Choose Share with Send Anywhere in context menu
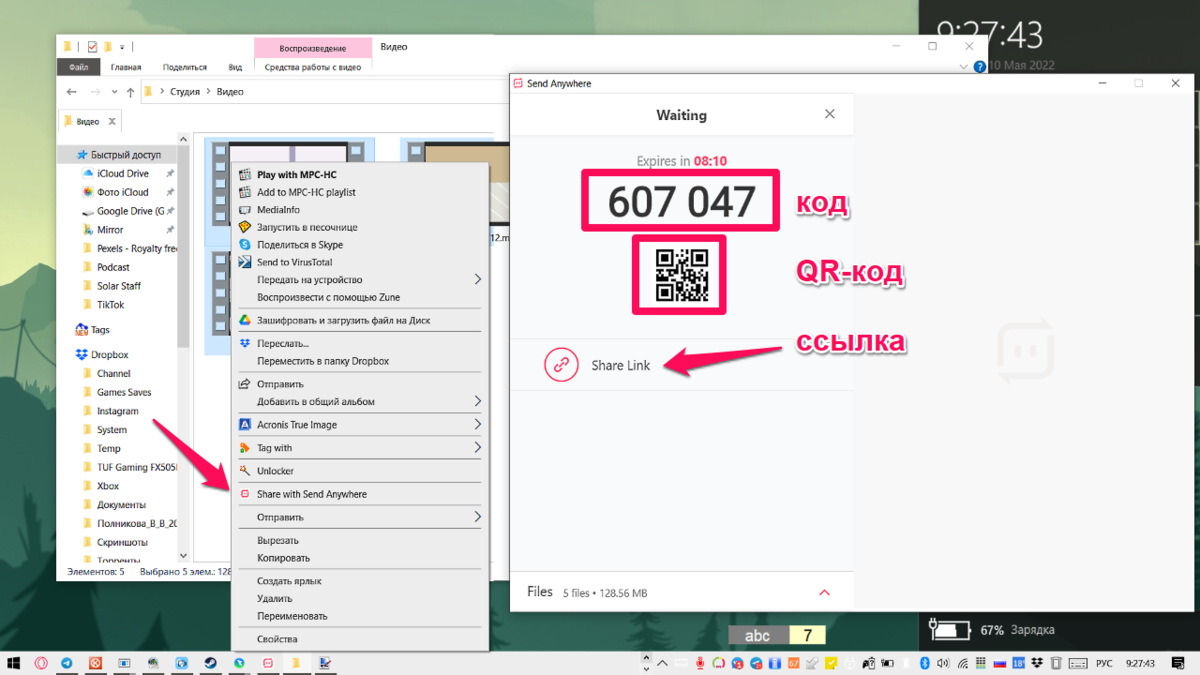The width and height of the screenshot is (1200, 675). pos(311,494)
